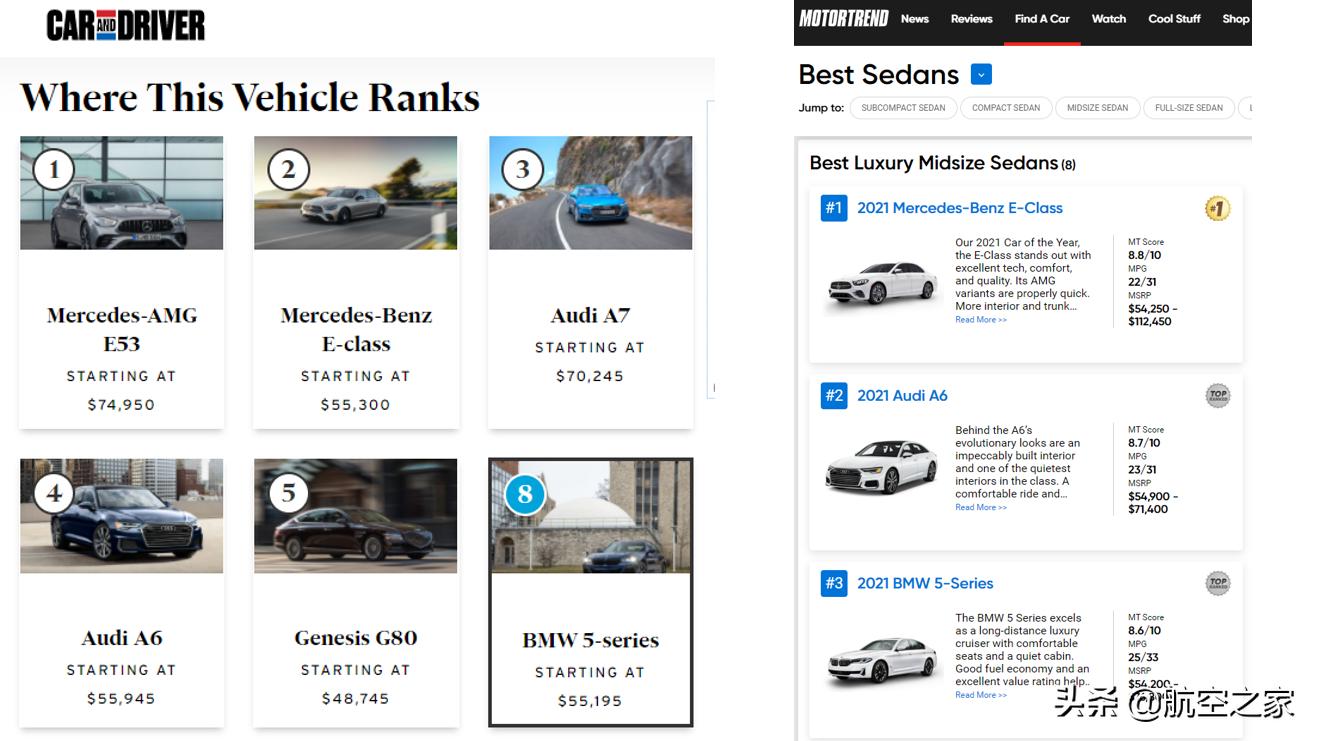
Task: Open the BMW 5-series photo in Car and Driver
Action: click(590, 517)
